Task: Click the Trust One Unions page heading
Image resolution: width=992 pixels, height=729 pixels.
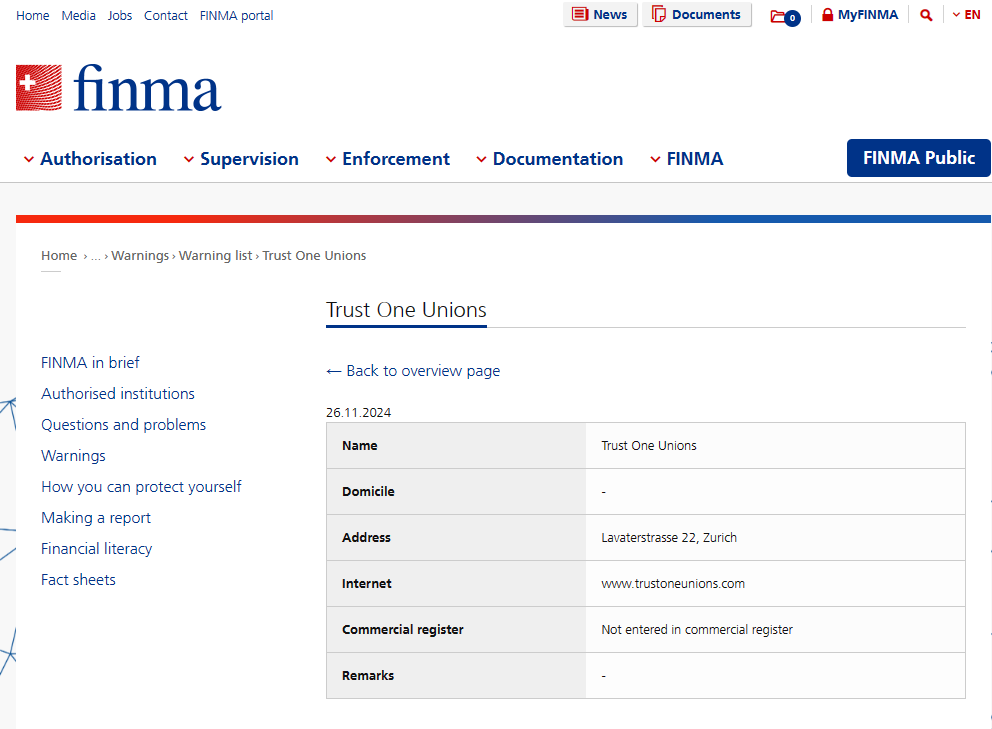Action: click(x=406, y=310)
